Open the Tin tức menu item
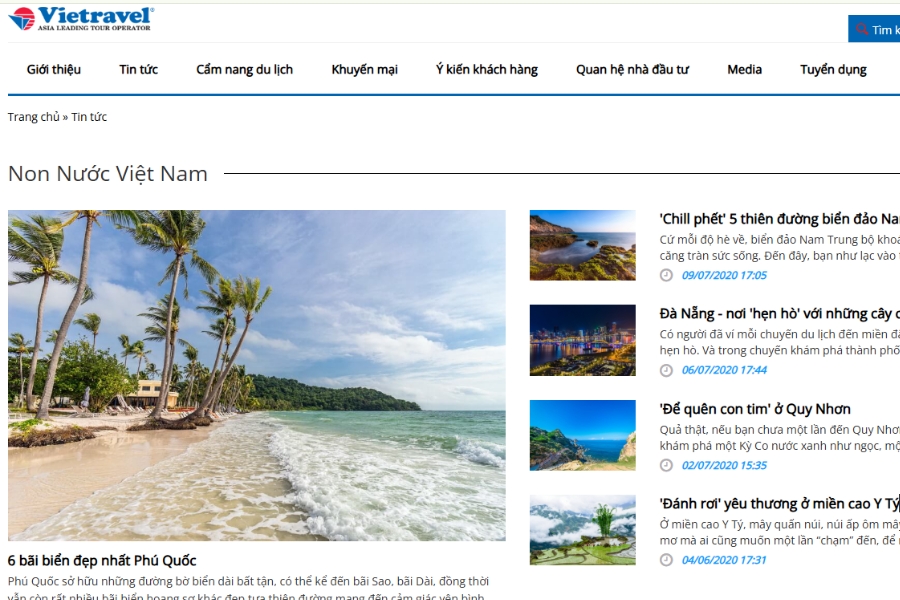The image size is (900, 600). pyautogui.click(x=138, y=69)
